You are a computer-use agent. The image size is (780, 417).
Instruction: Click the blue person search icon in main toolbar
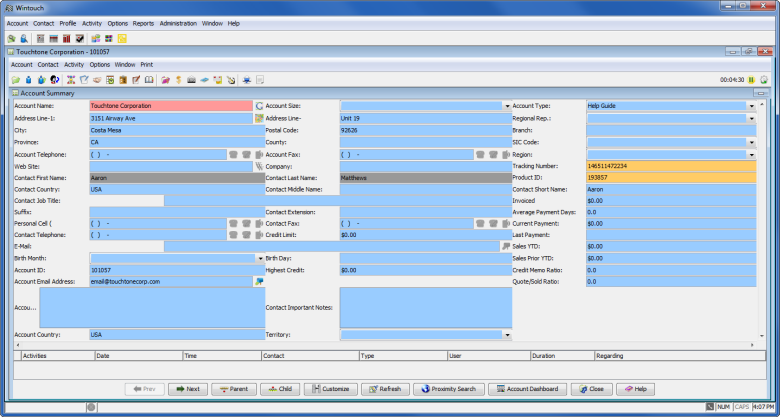tap(23, 38)
